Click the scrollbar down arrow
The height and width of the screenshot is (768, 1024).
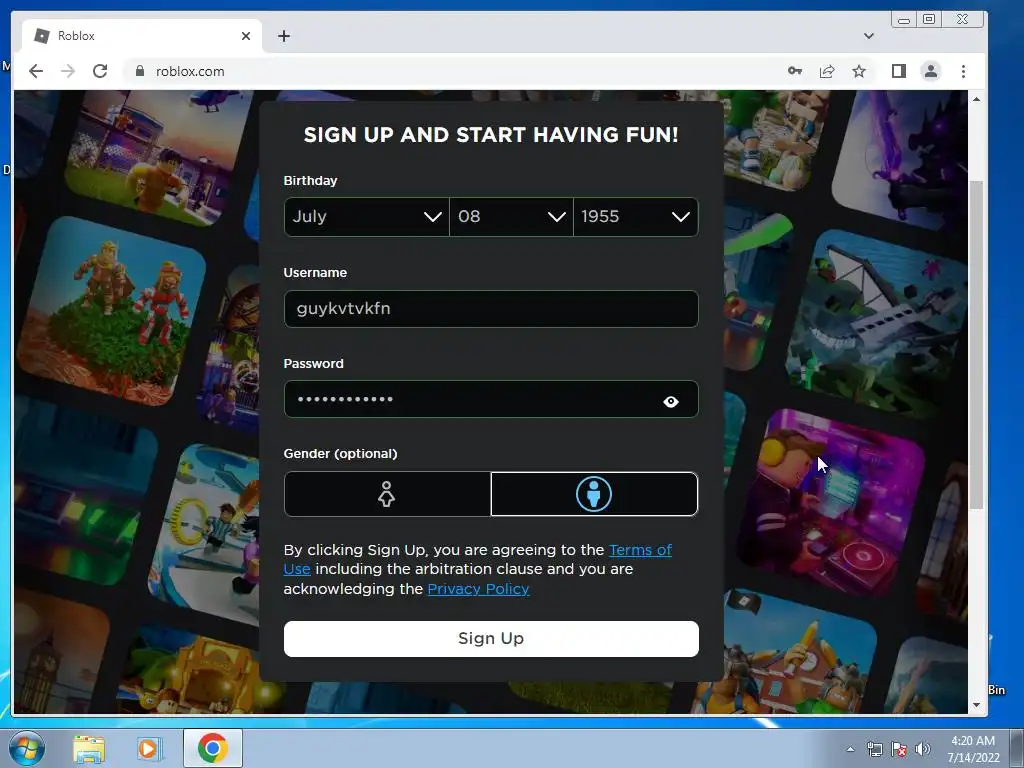coord(976,705)
